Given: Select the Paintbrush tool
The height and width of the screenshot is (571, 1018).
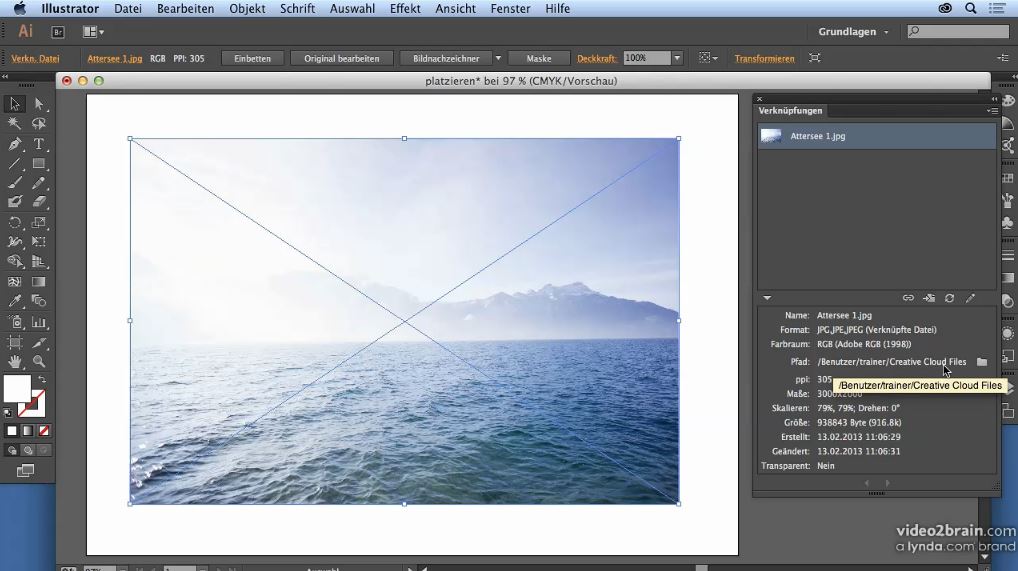Looking at the screenshot, I should tap(14, 183).
